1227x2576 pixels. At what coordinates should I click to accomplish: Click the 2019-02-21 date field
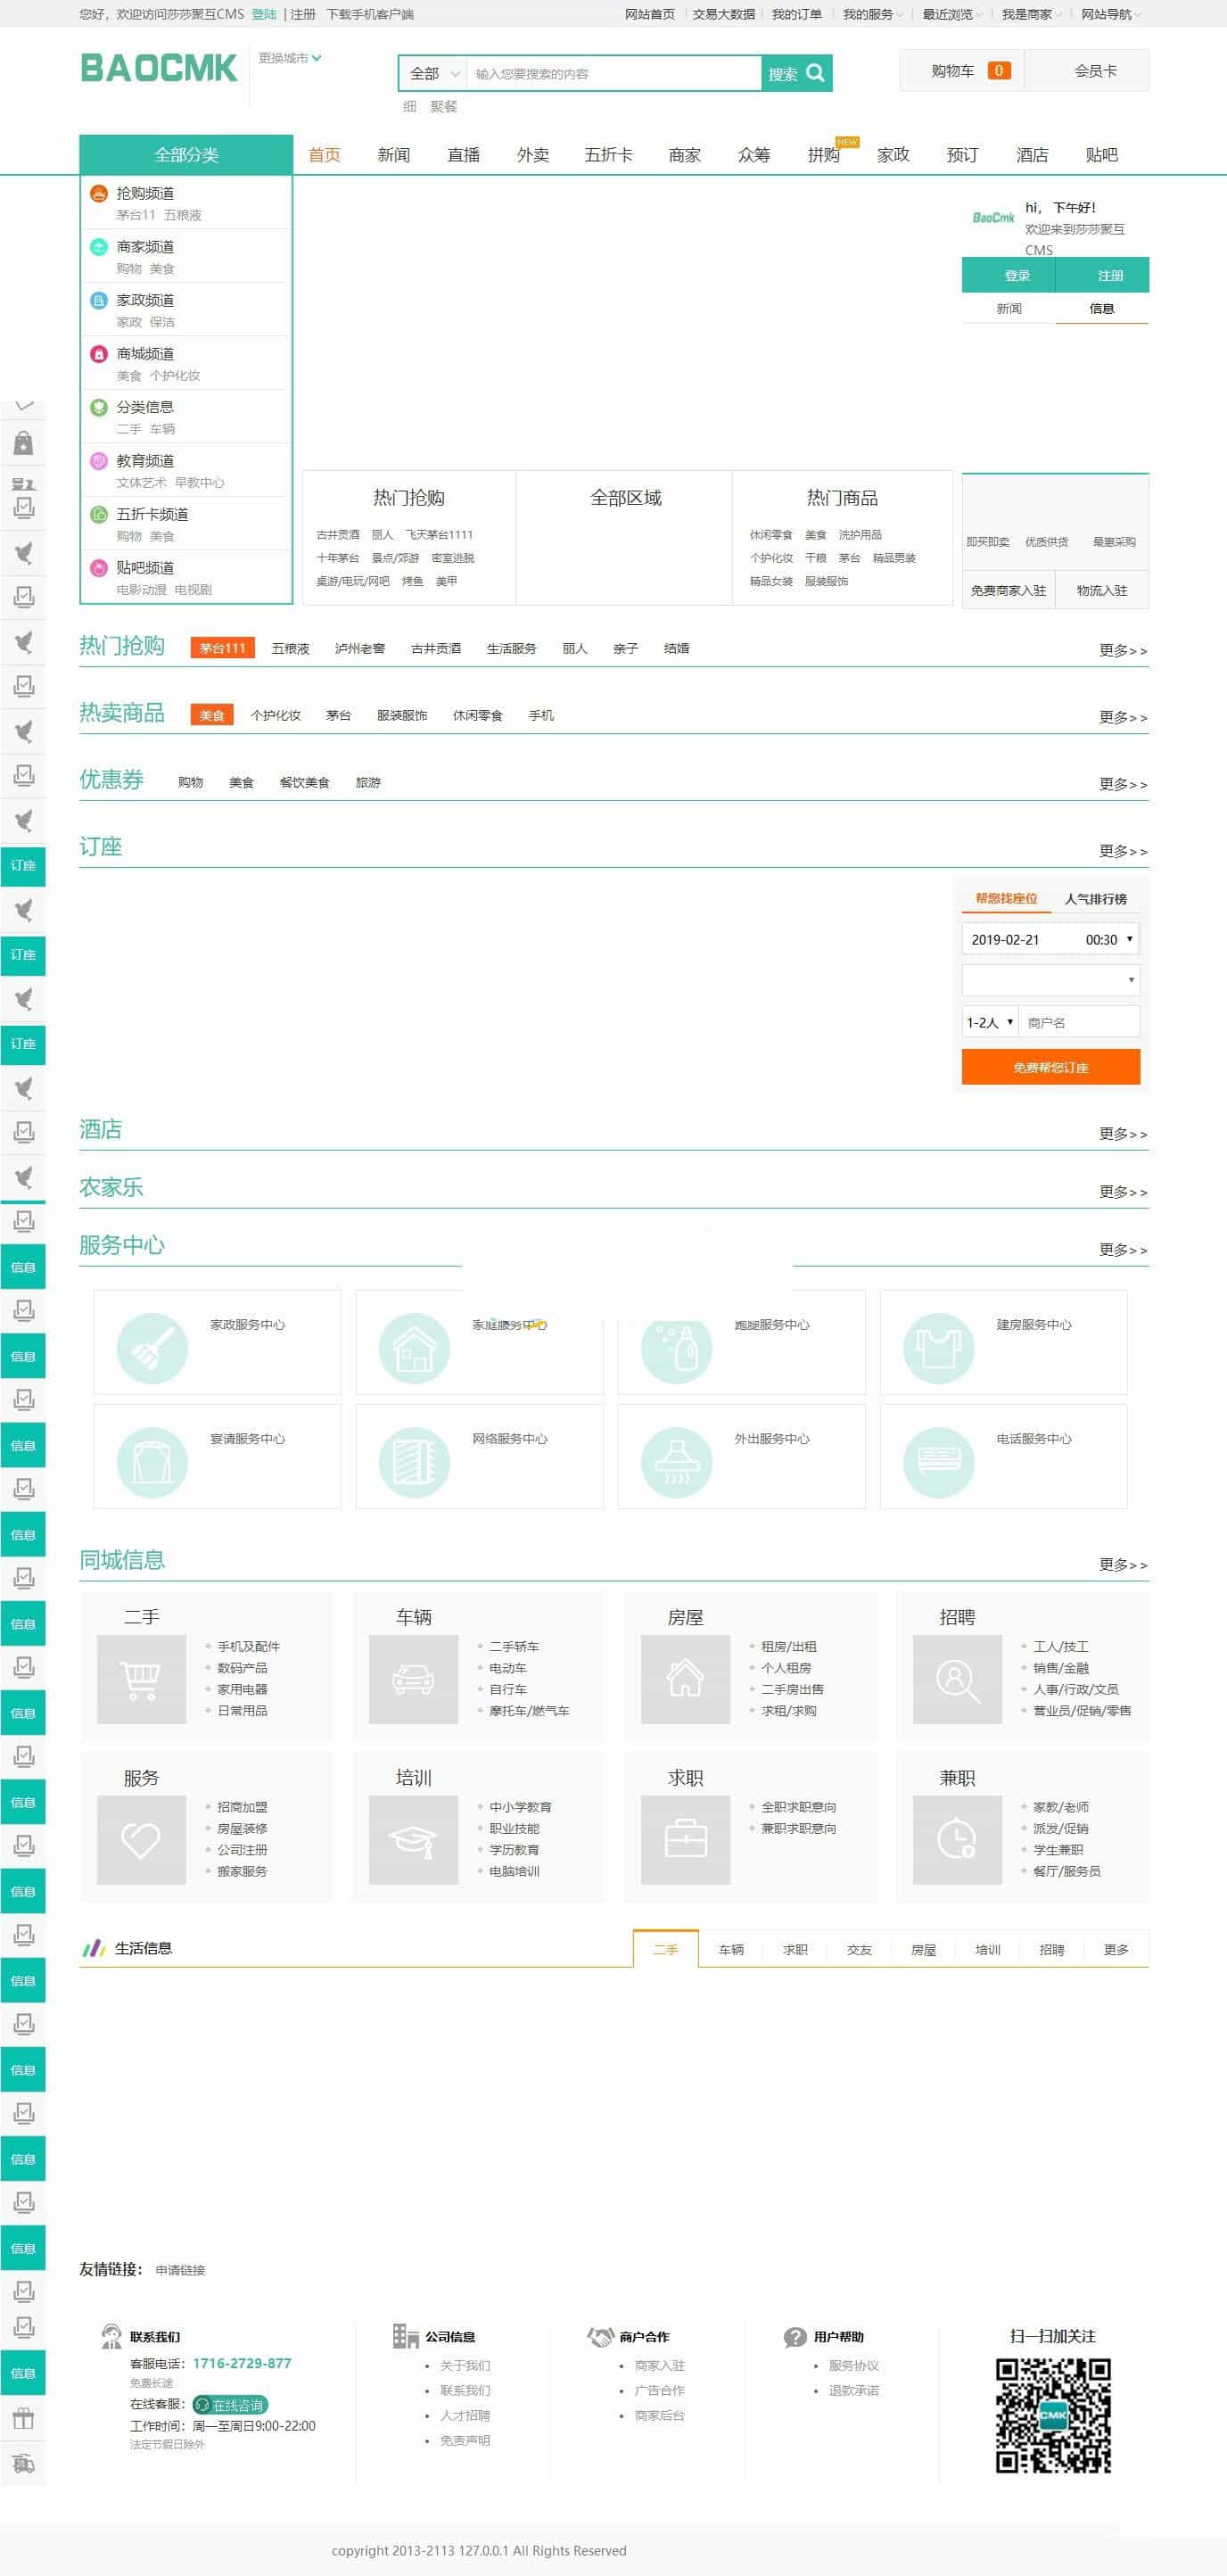point(1020,939)
